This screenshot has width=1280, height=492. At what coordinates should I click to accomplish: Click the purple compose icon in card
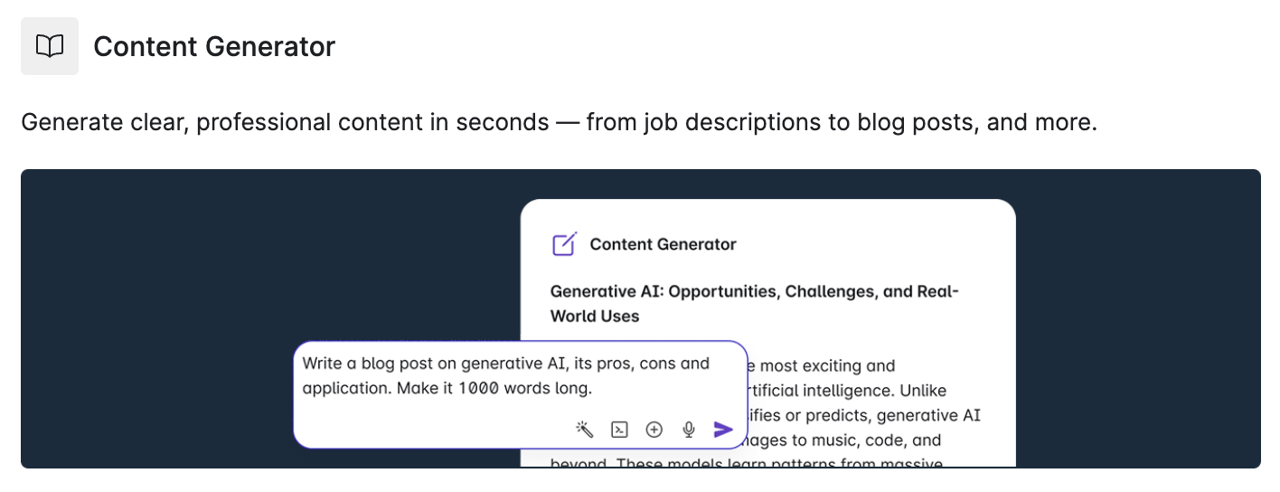pos(564,244)
